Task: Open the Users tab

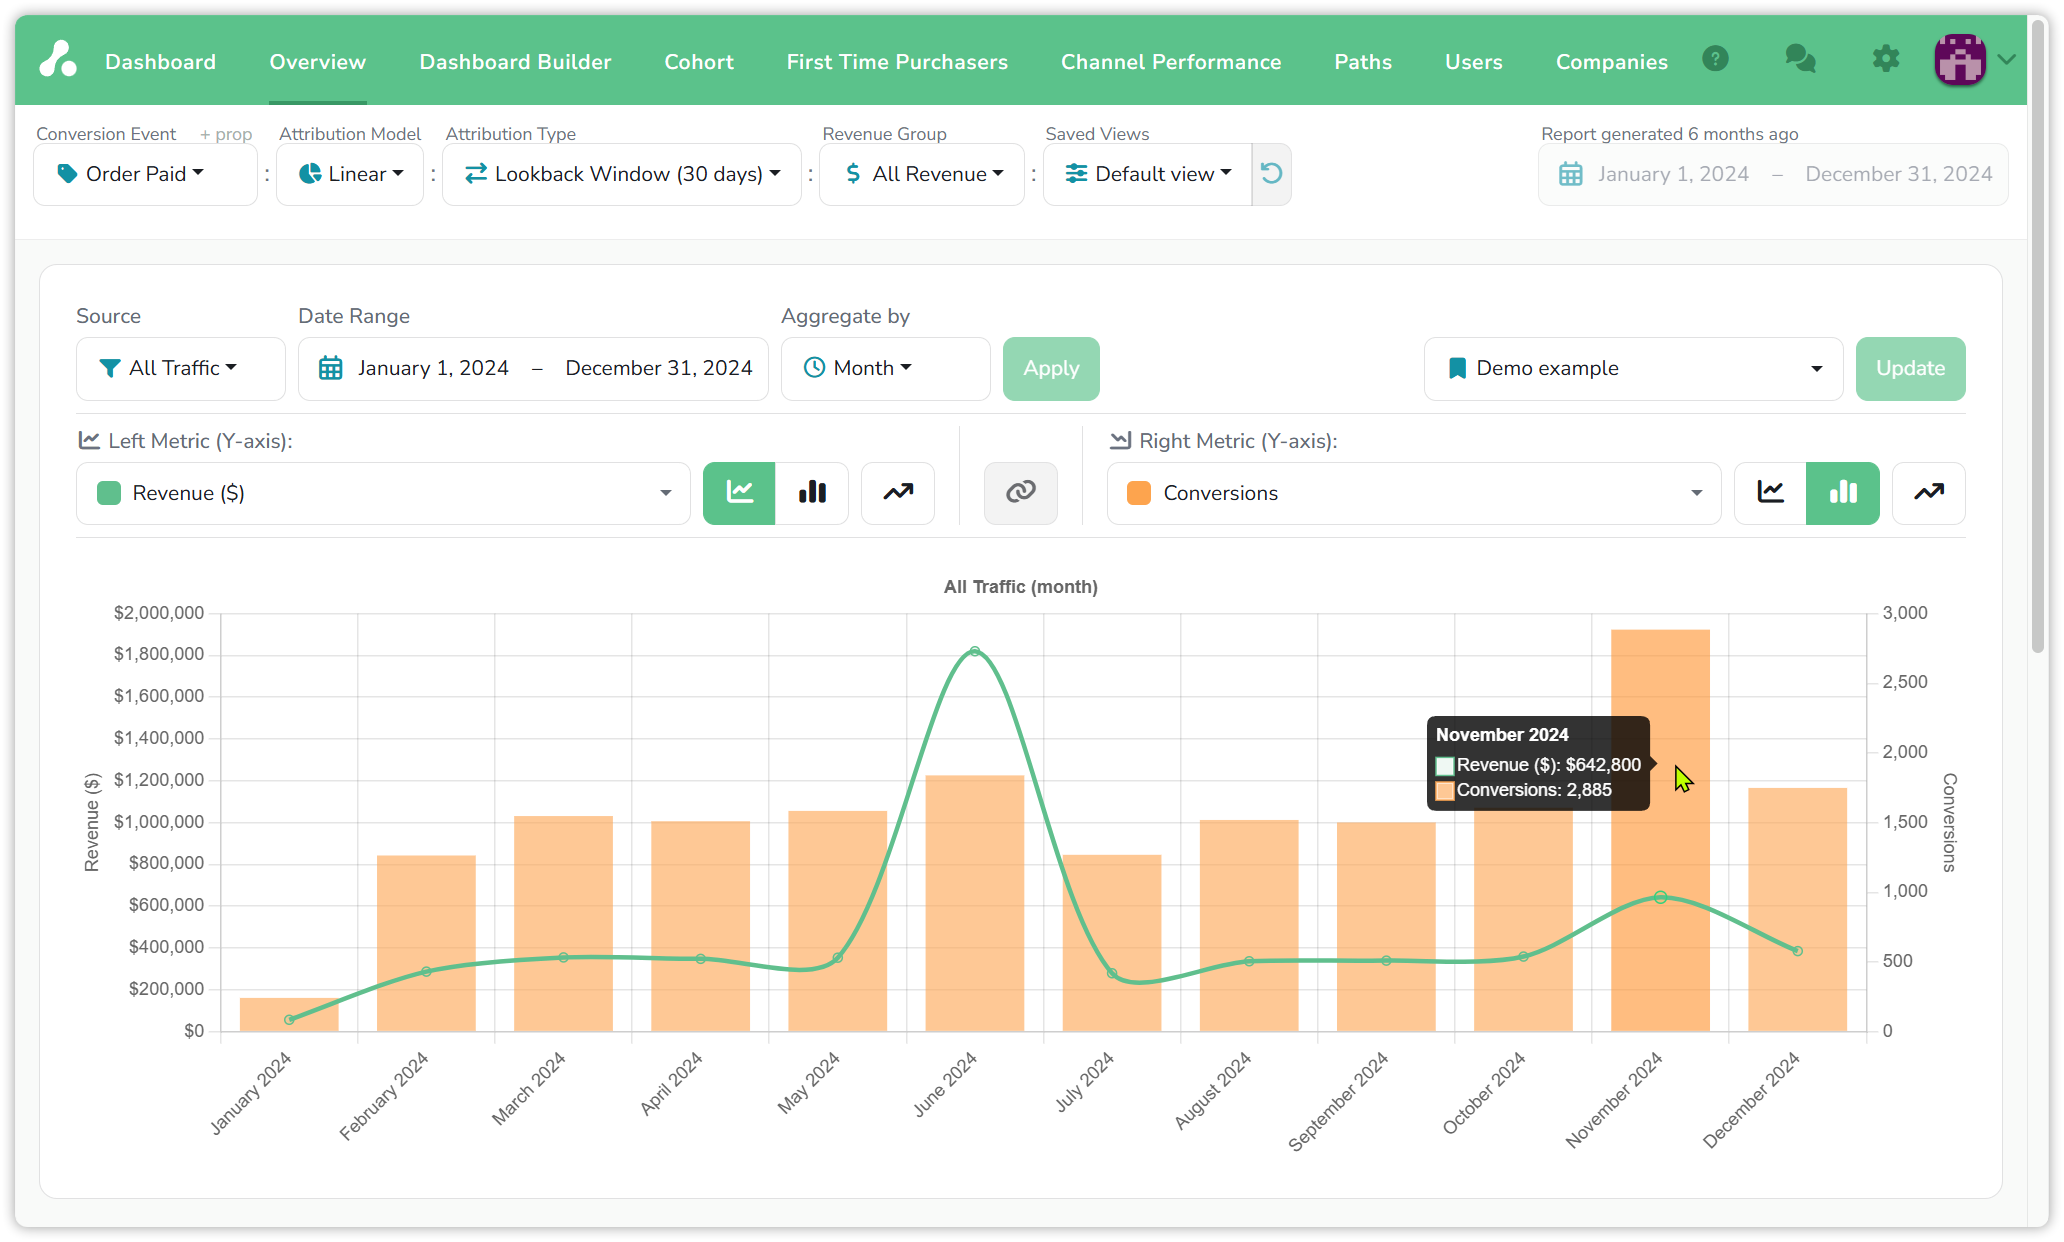Action: coord(1473,62)
